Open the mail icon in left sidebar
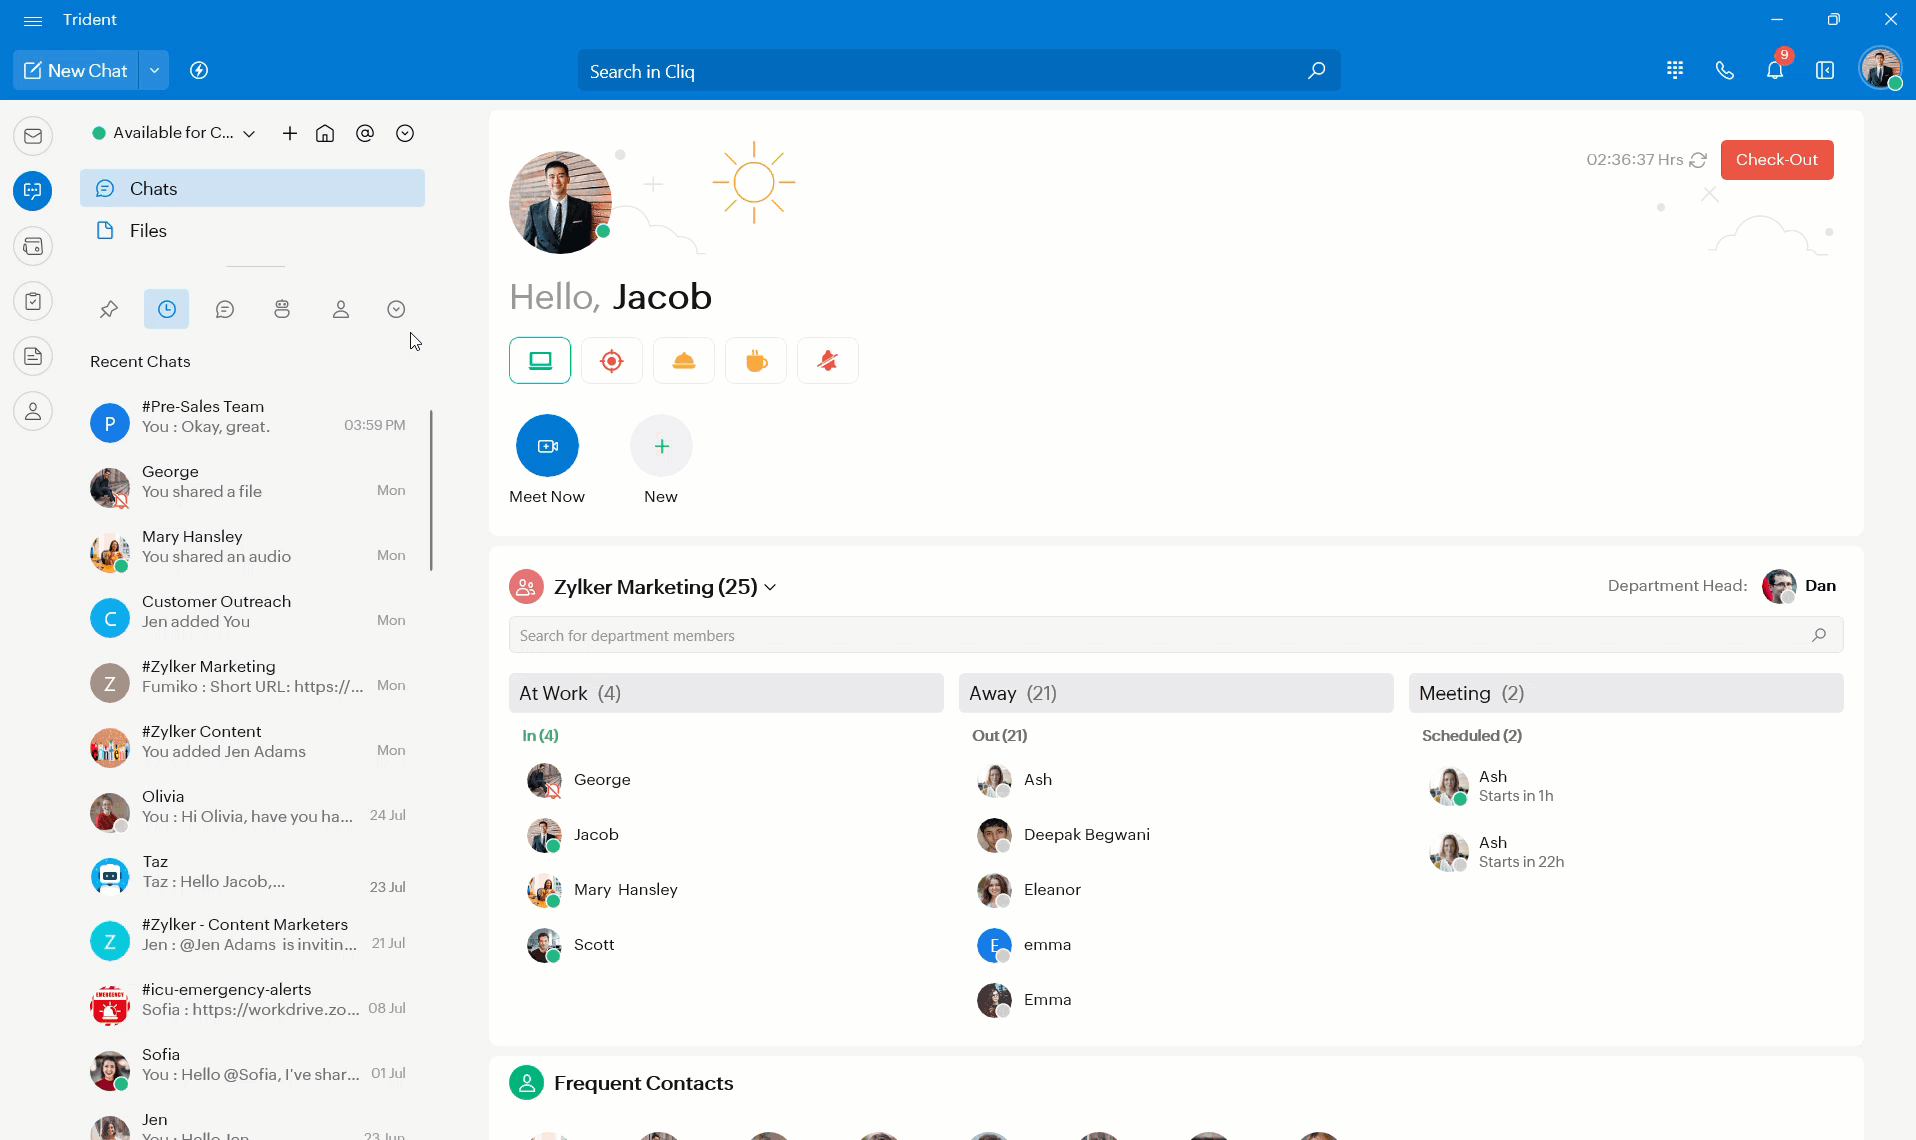Screen dimensions: 1916x1140 33,136
